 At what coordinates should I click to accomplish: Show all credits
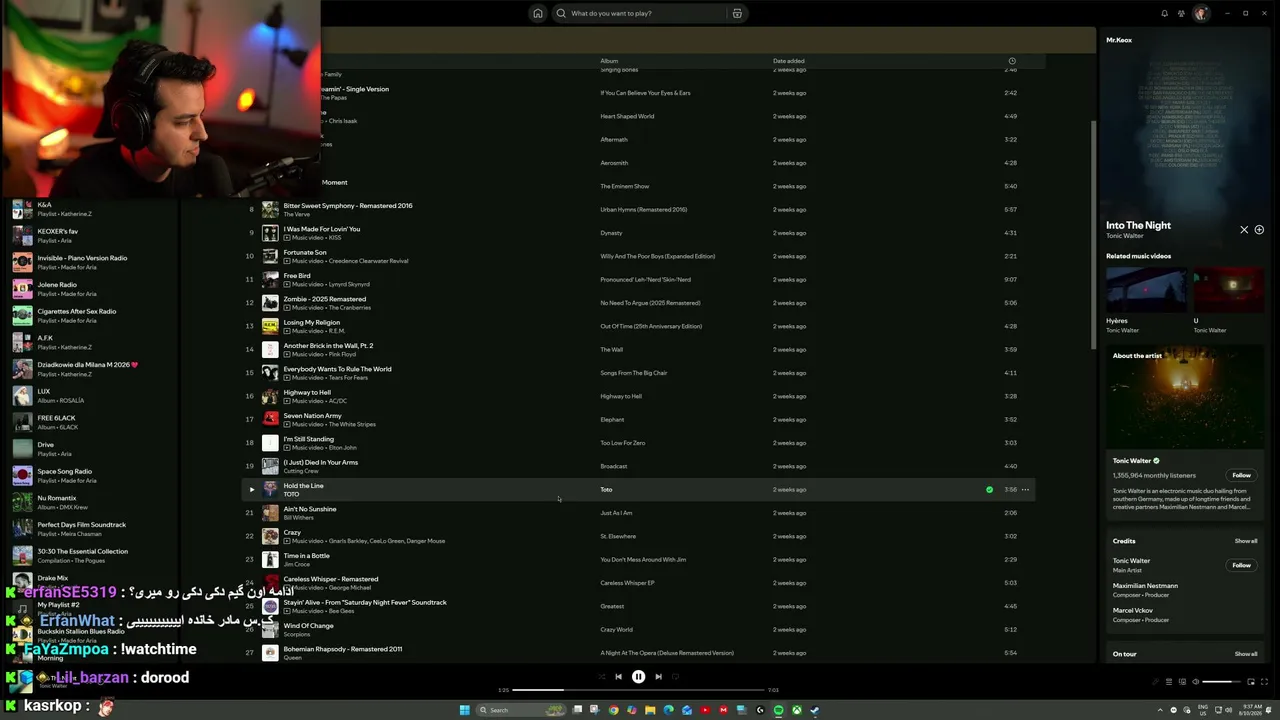click(x=1245, y=541)
